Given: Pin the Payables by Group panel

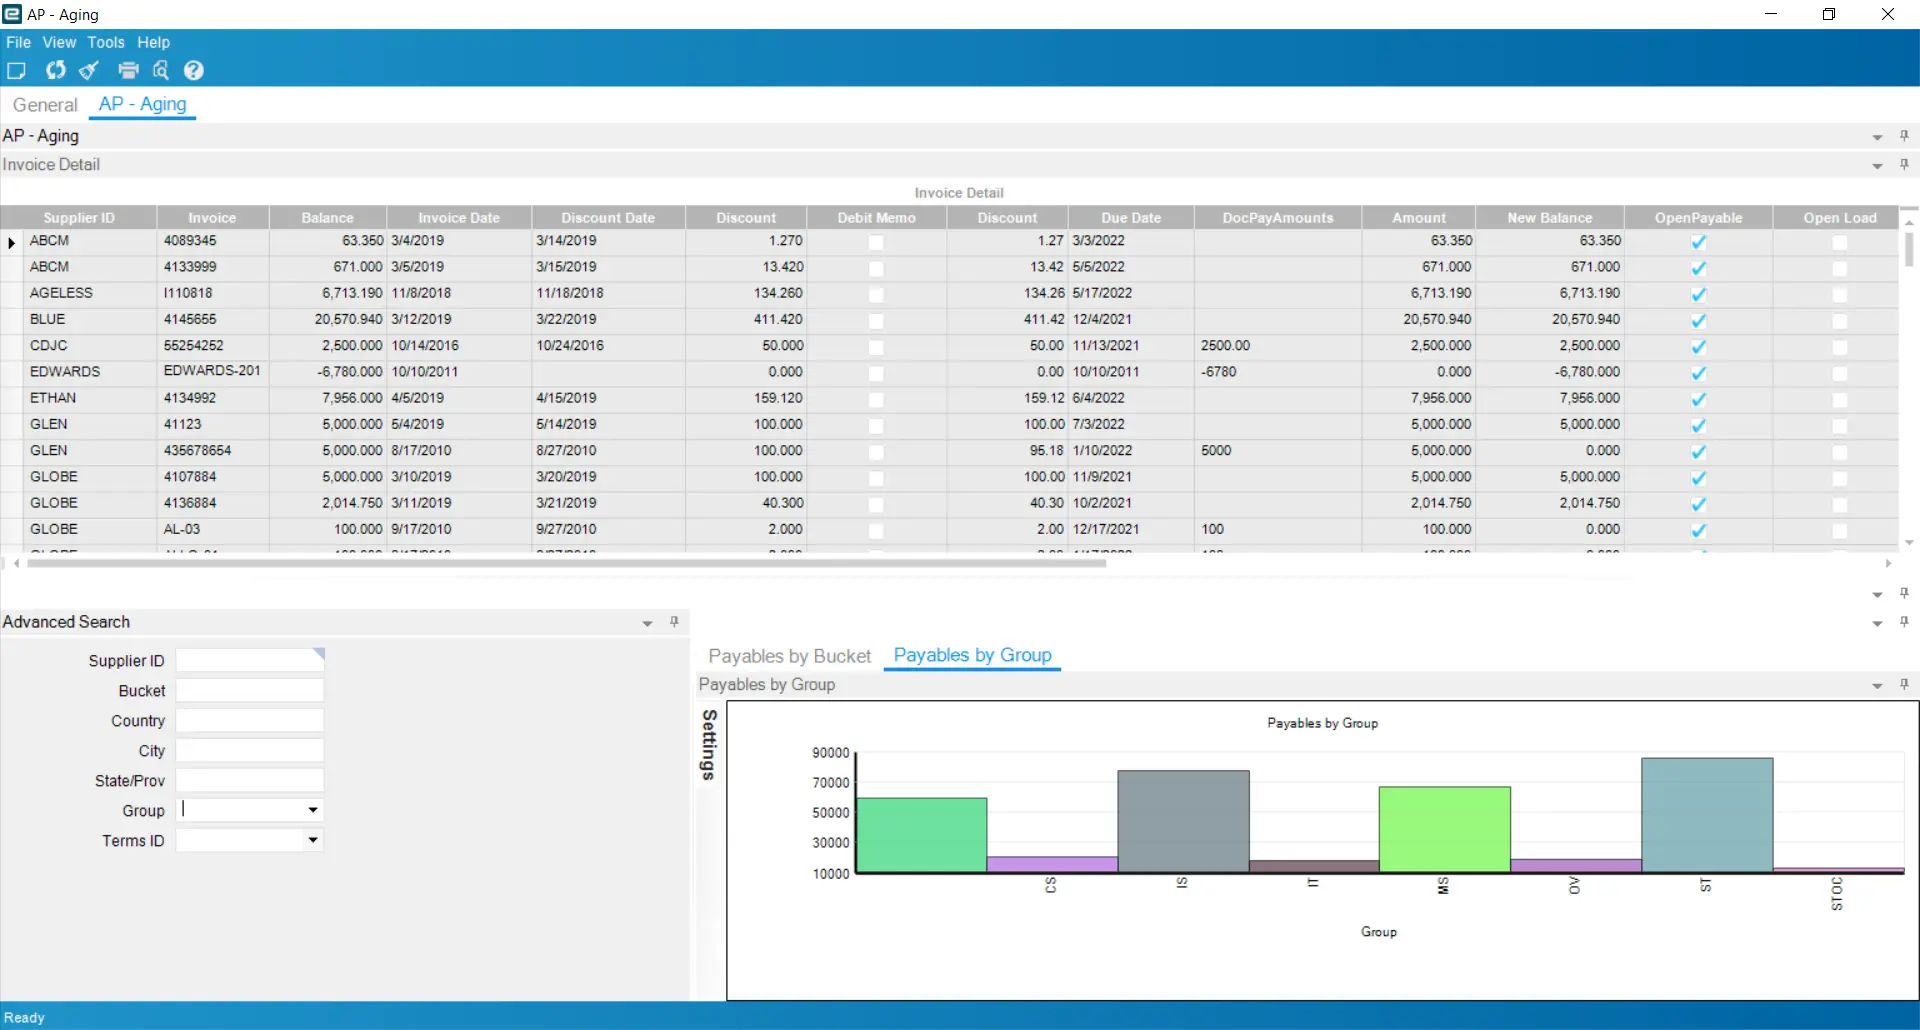Looking at the screenshot, I should point(1904,685).
